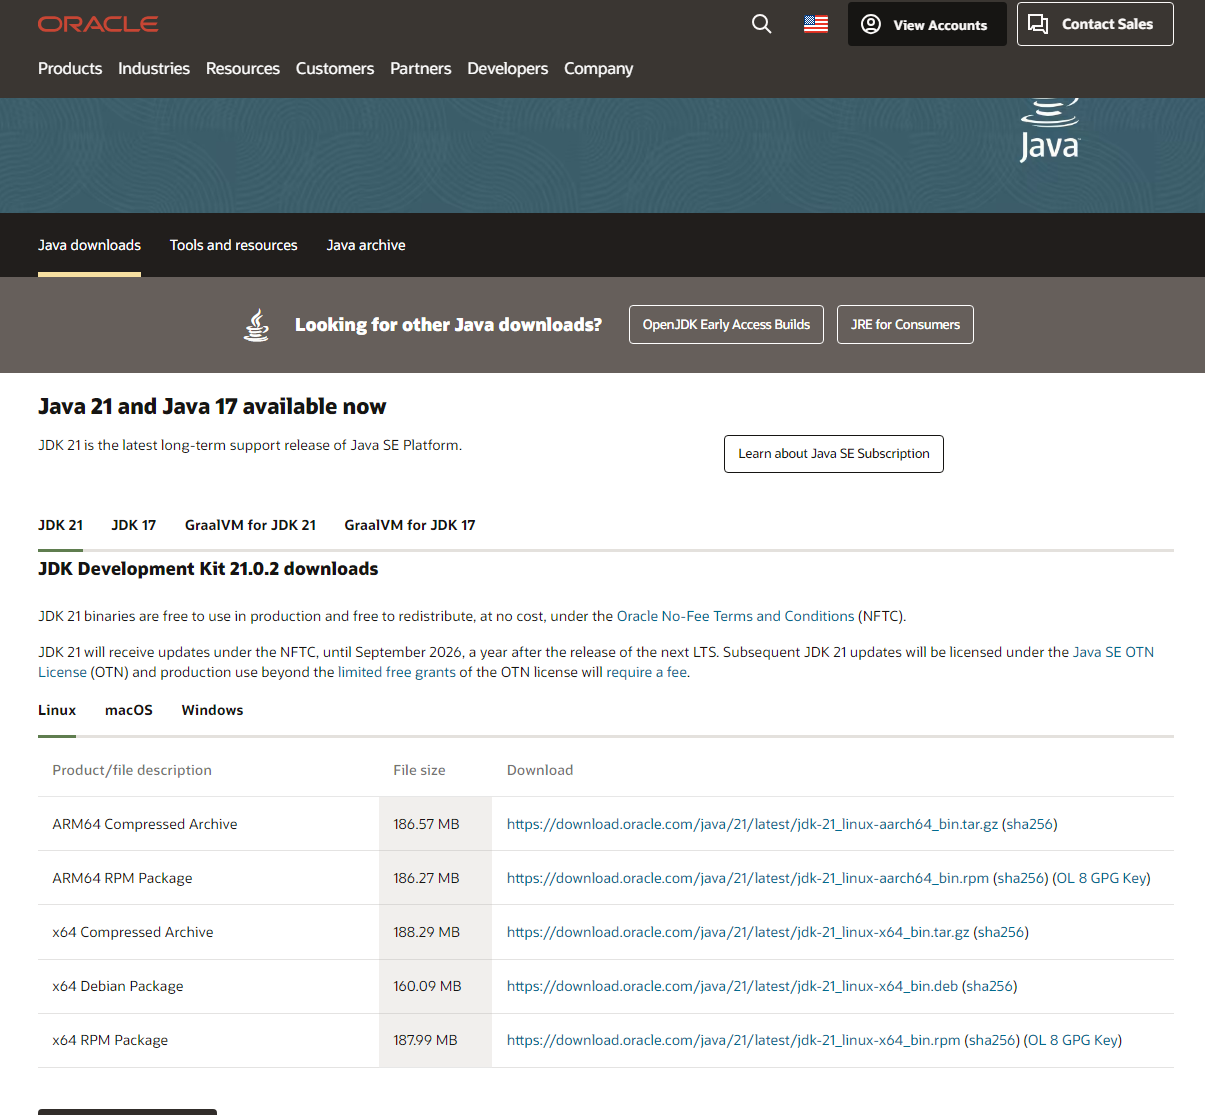Open the Products menu

[70, 68]
